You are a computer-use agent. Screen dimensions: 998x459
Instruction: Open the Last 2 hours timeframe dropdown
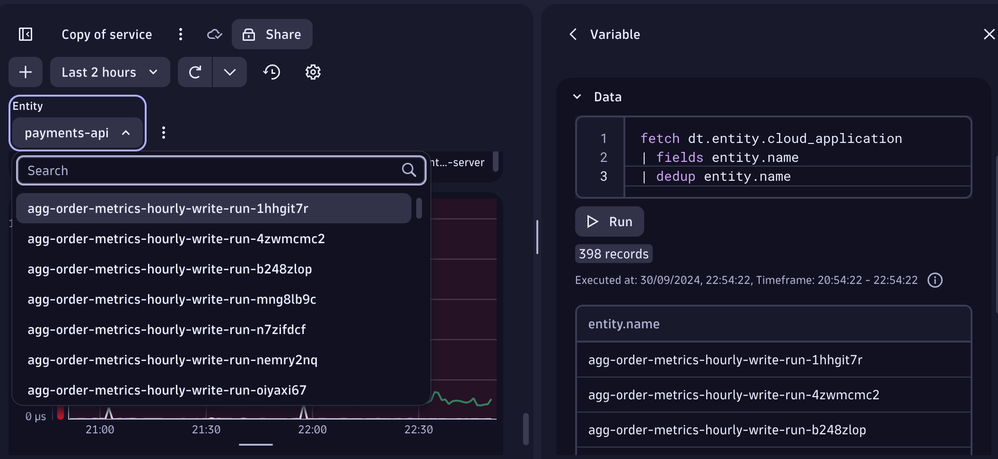pos(109,72)
